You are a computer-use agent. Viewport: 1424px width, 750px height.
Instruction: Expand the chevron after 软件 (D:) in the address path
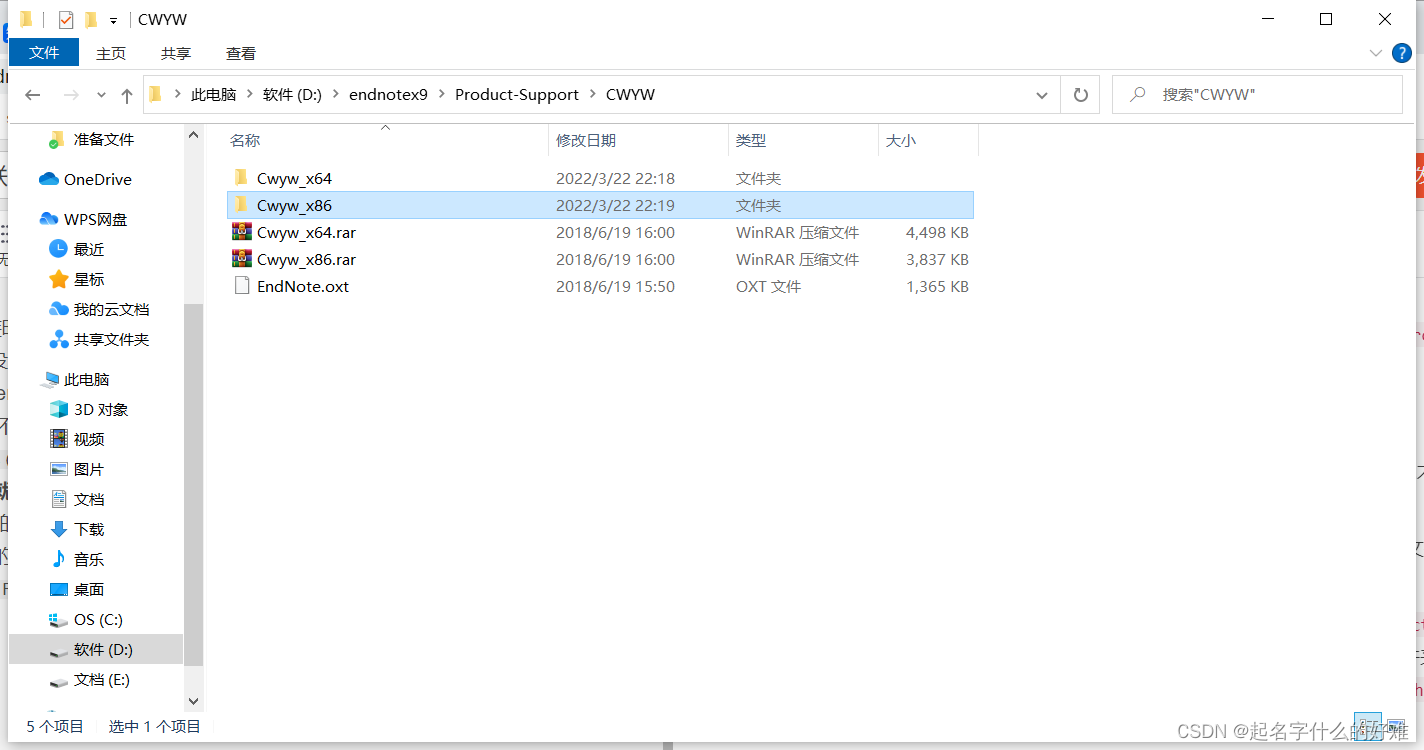tap(335, 95)
